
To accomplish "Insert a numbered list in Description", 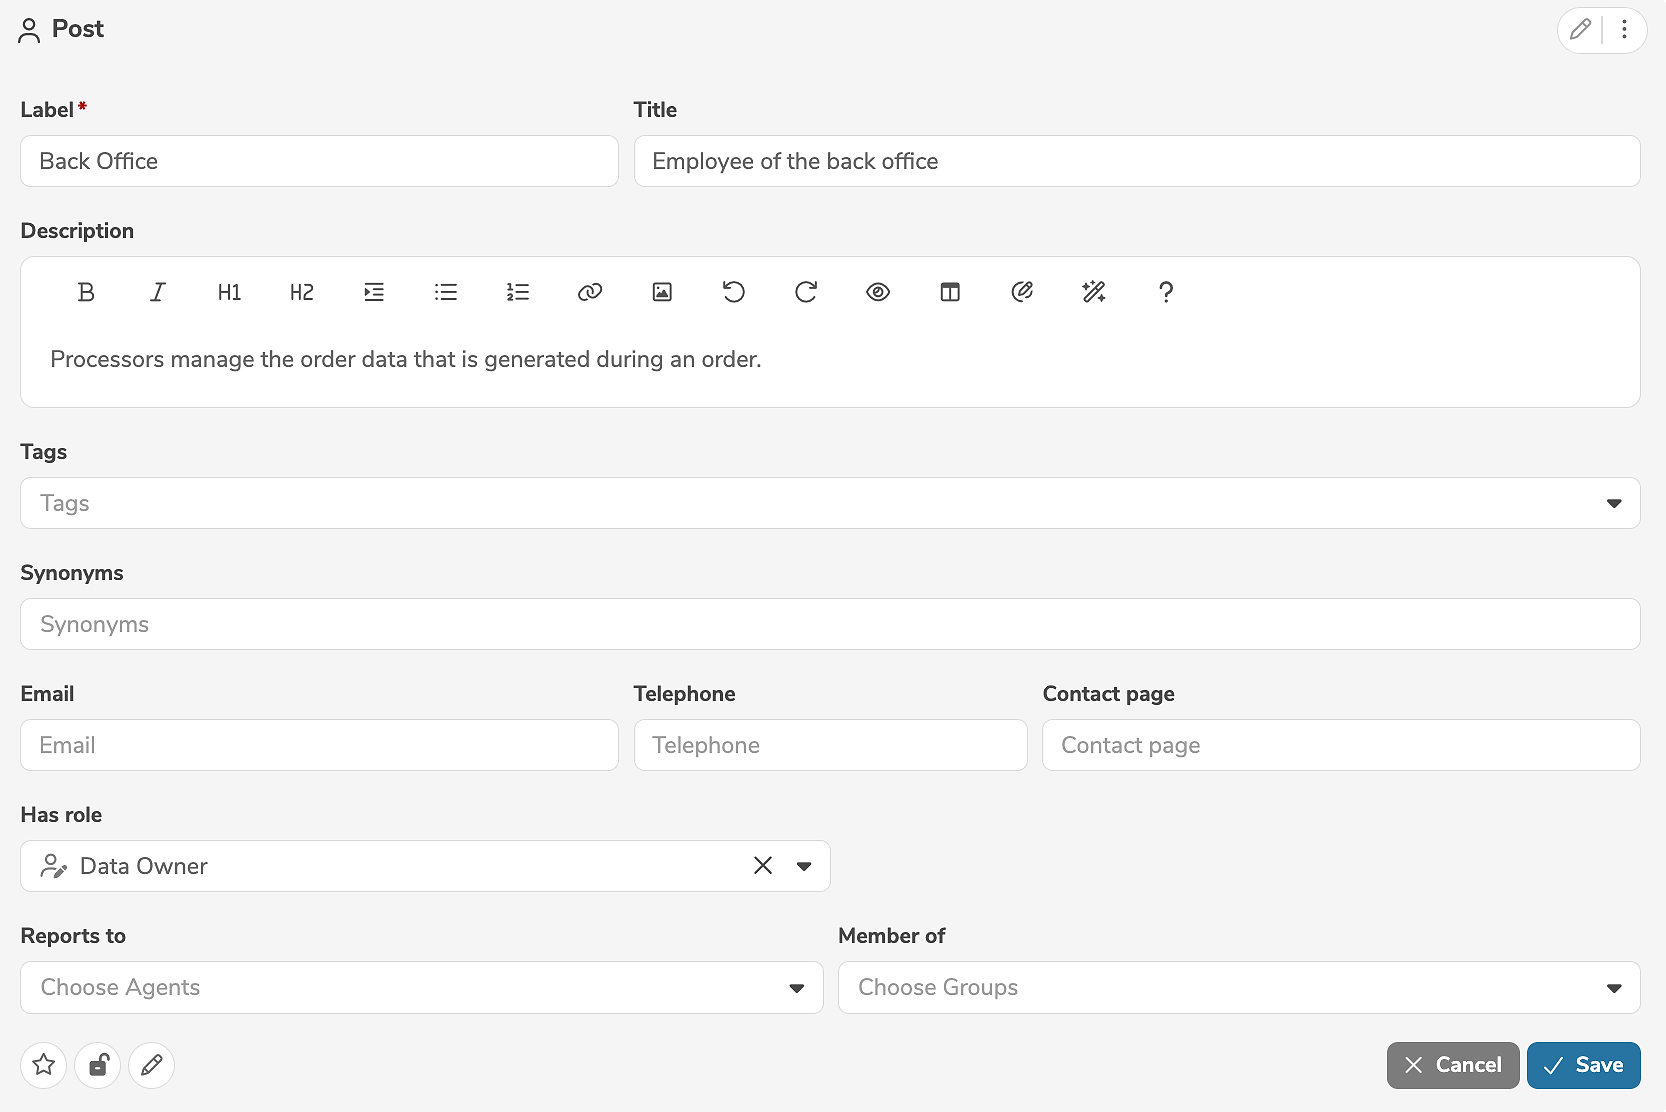I will [518, 292].
